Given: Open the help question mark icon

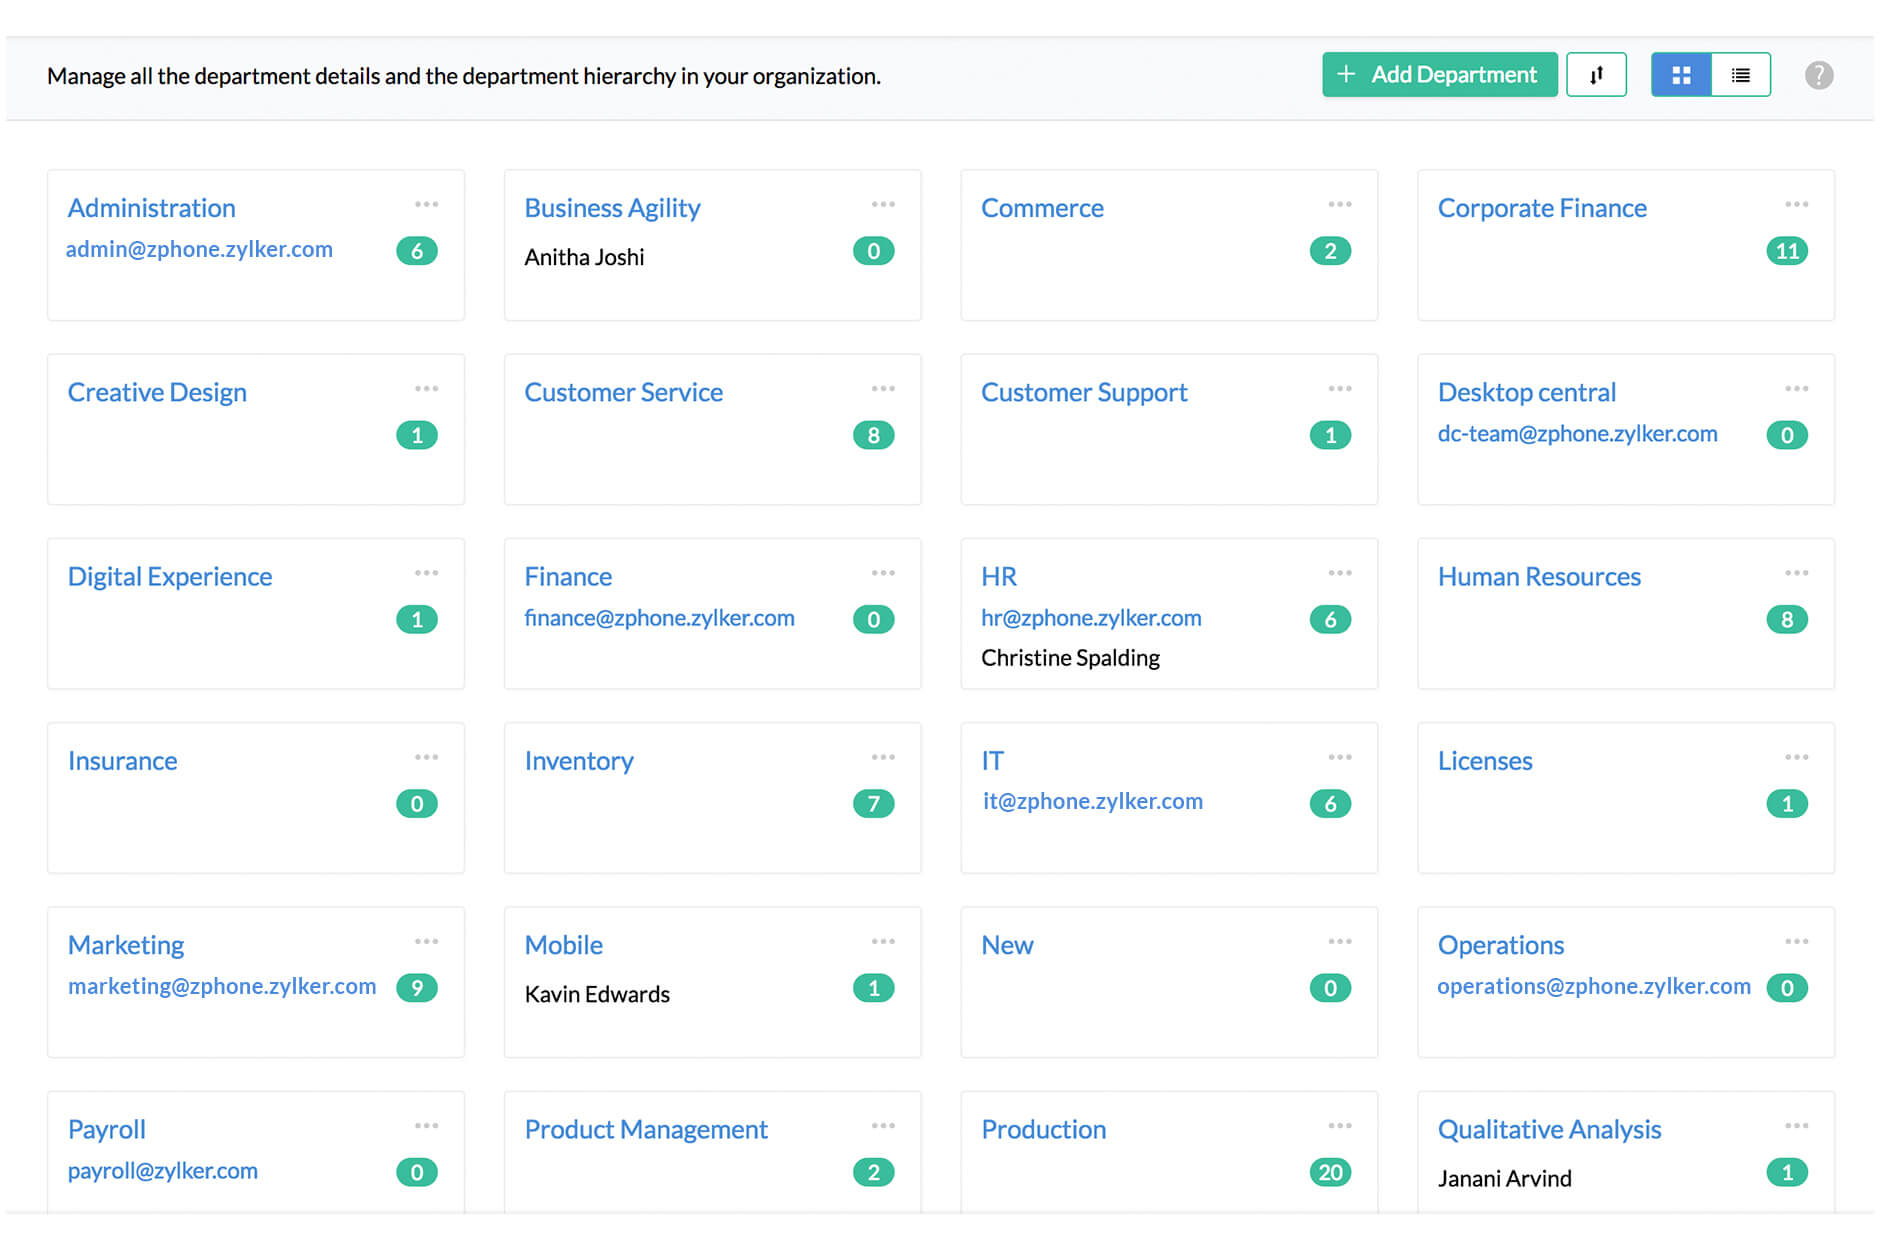Looking at the screenshot, I should [x=1819, y=74].
